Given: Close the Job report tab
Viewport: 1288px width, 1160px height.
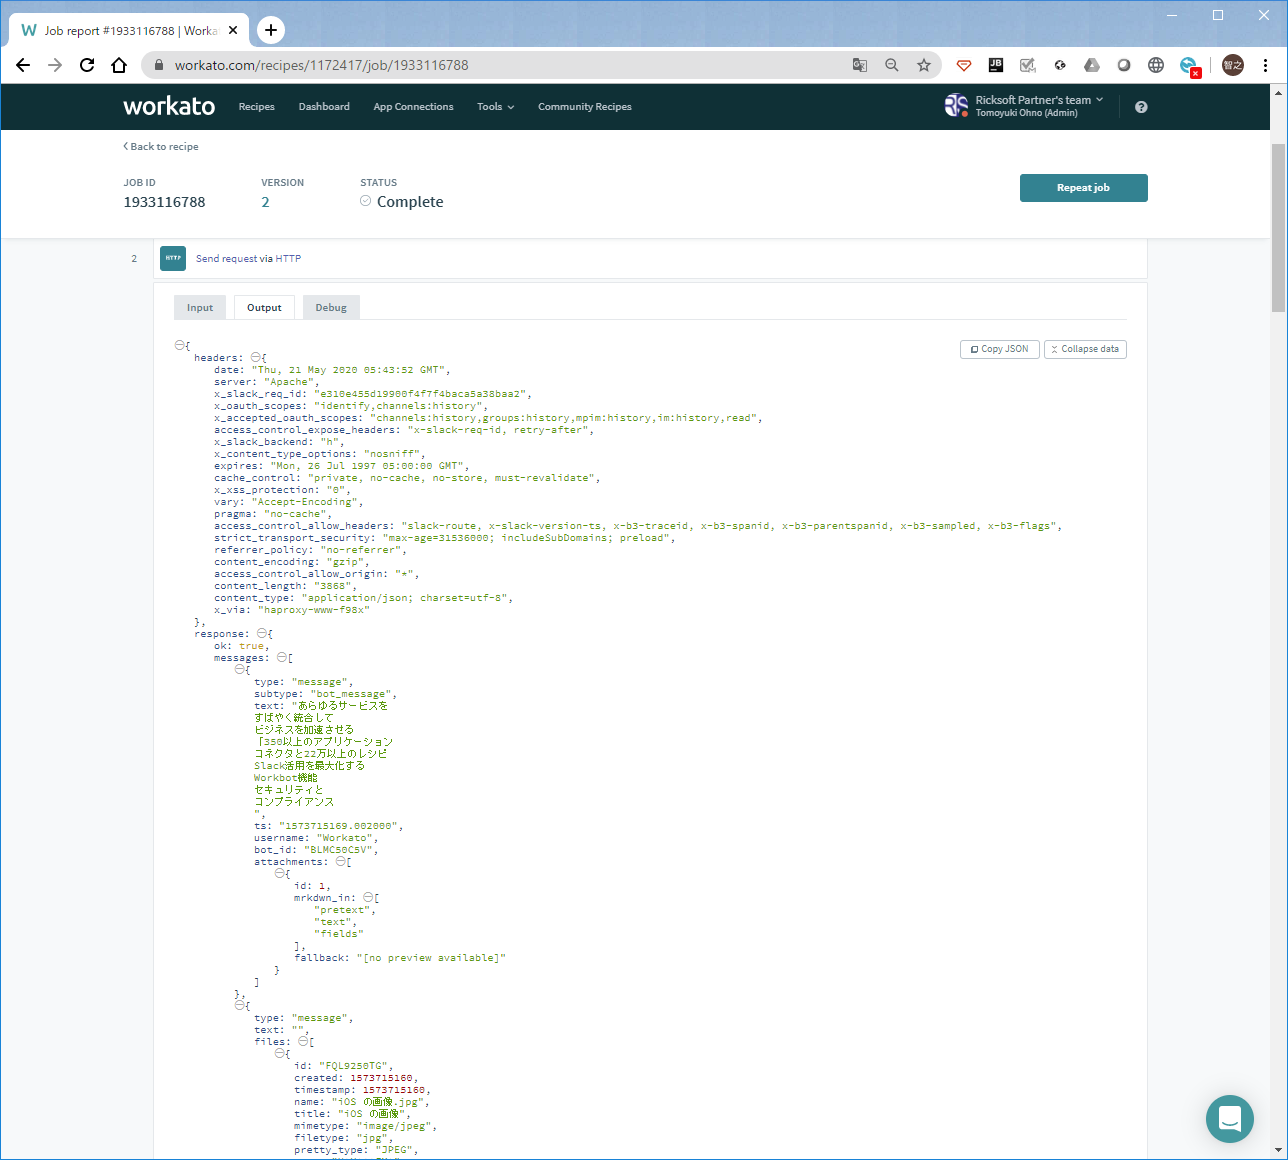Looking at the screenshot, I should 233,30.
